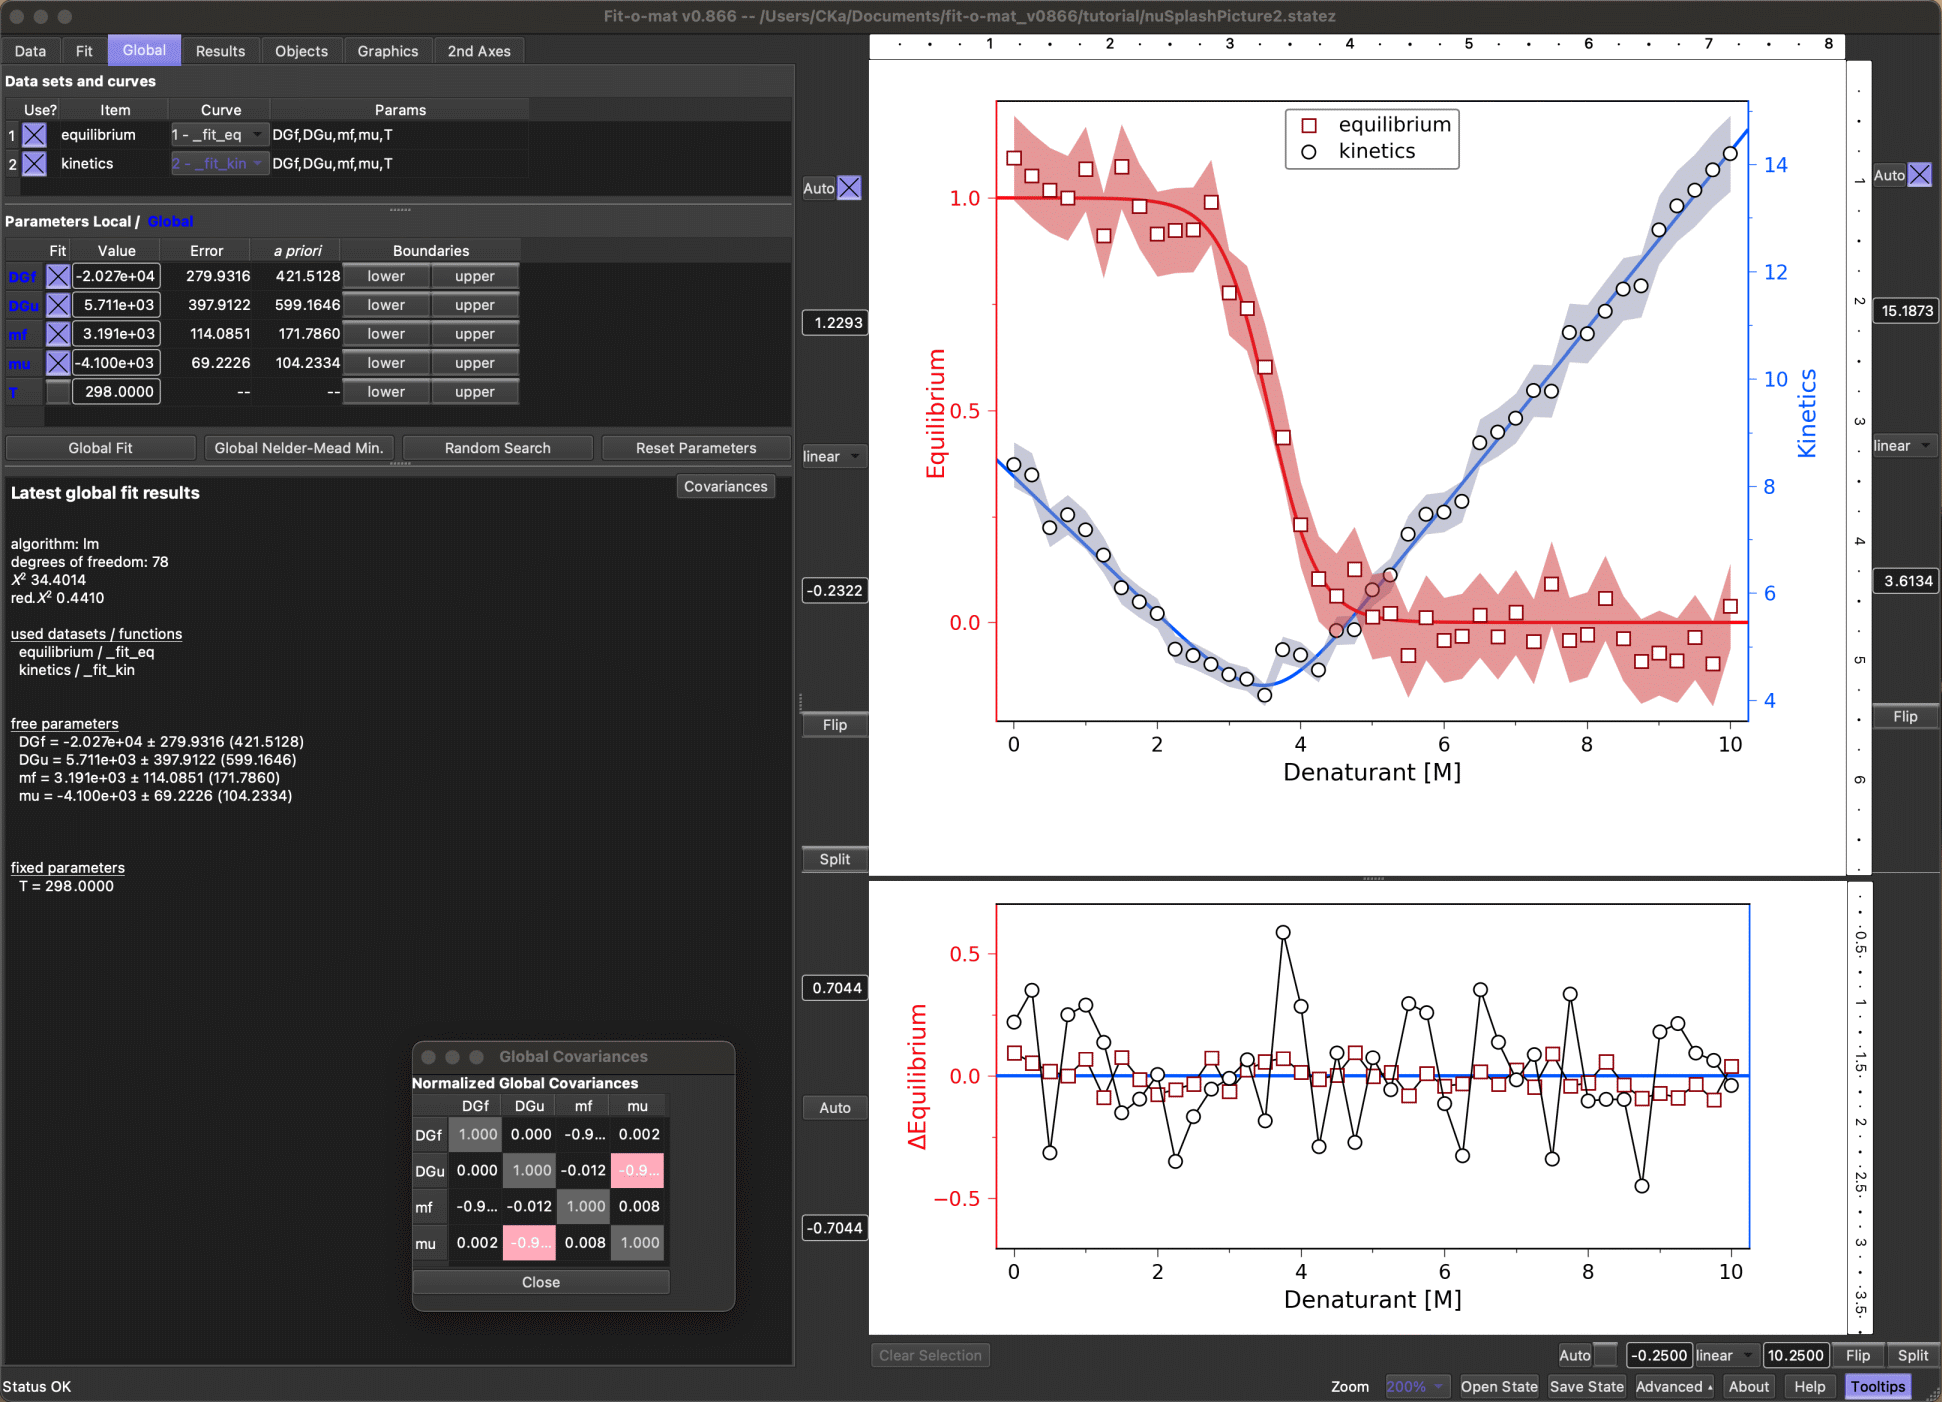Open the Graphics tab panel

(387, 50)
